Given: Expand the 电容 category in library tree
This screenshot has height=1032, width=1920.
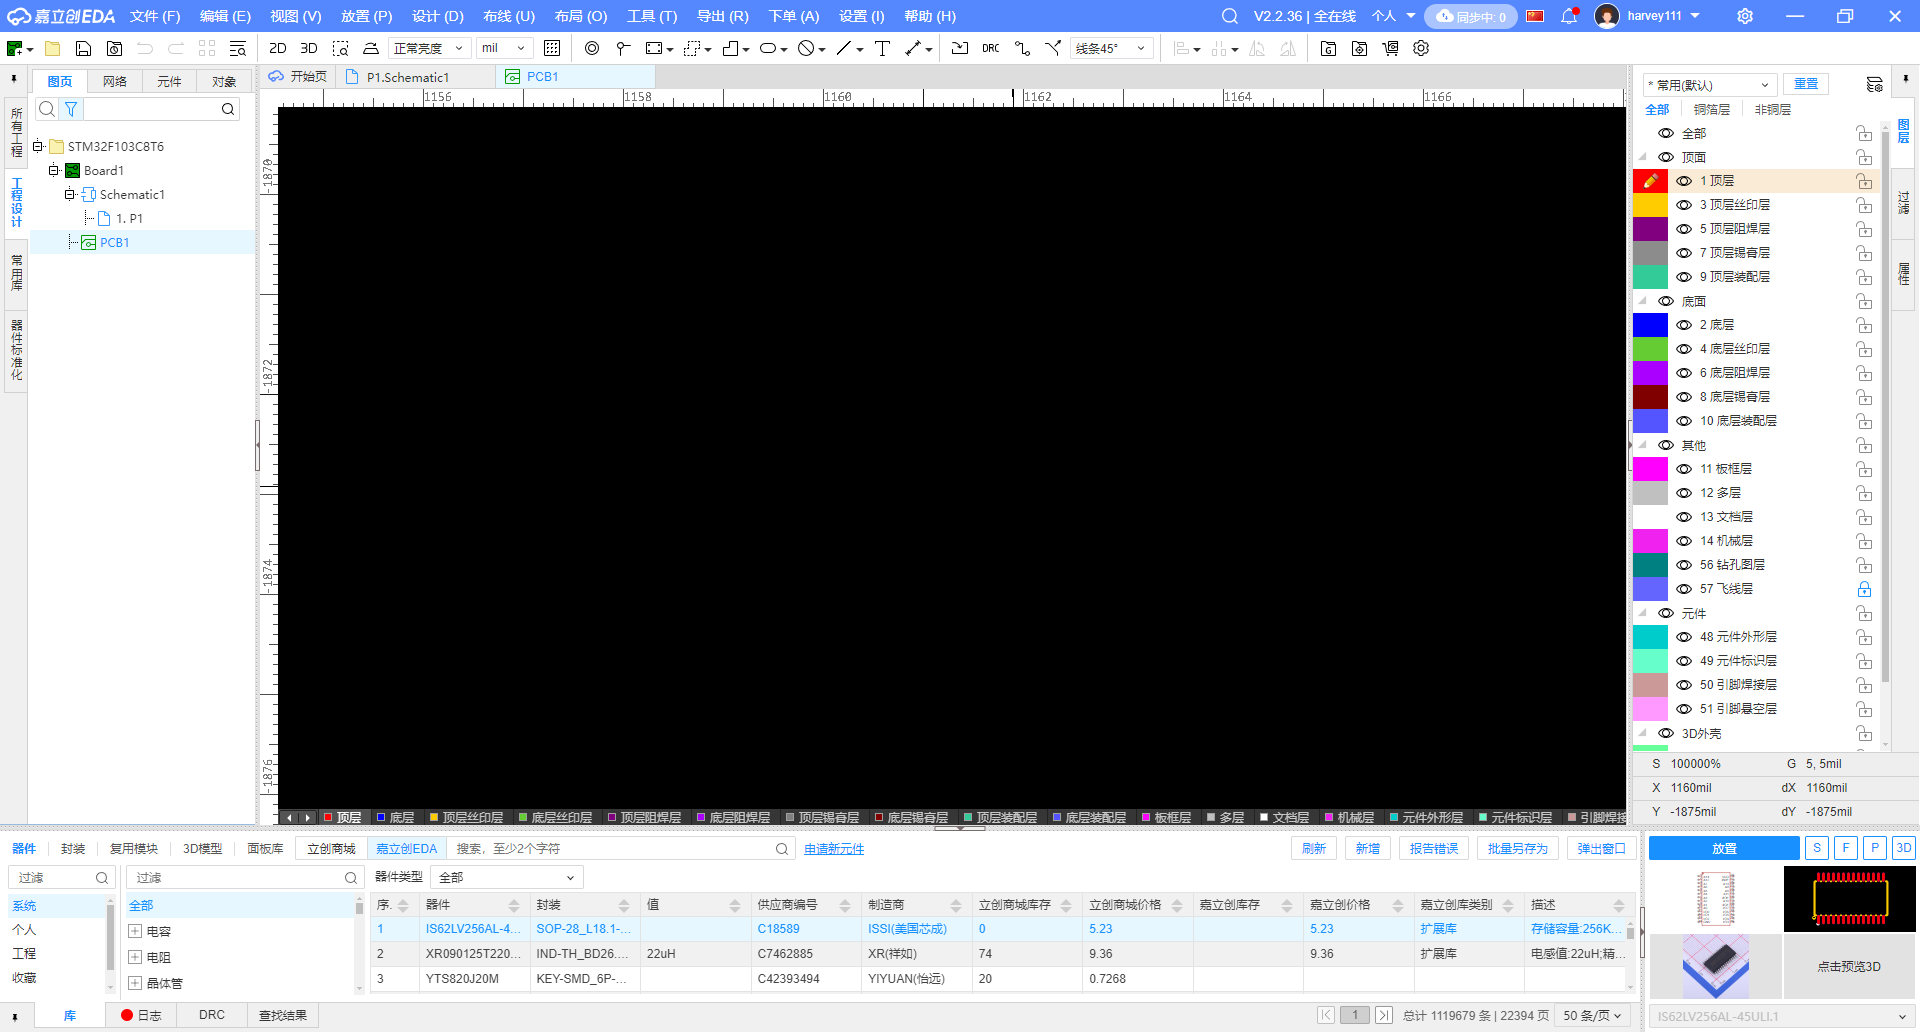Looking at the screenshot, I should pyautogui.click(x=135, y=931).
